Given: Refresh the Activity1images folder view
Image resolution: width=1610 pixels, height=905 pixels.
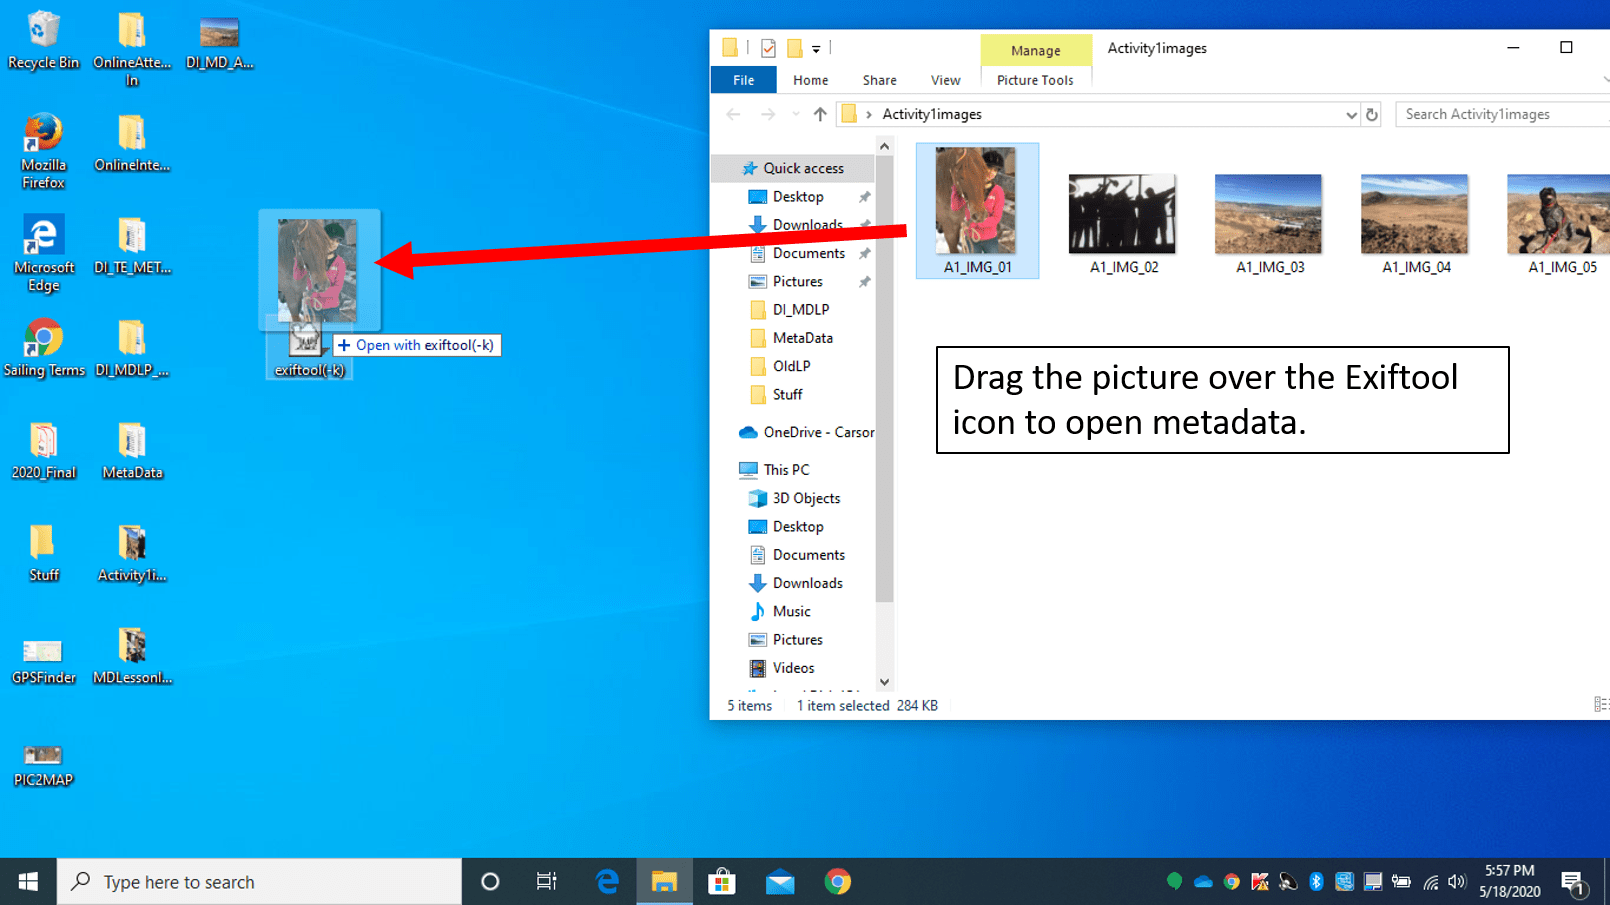Looking at the screenshot, I should point(1372,115).
